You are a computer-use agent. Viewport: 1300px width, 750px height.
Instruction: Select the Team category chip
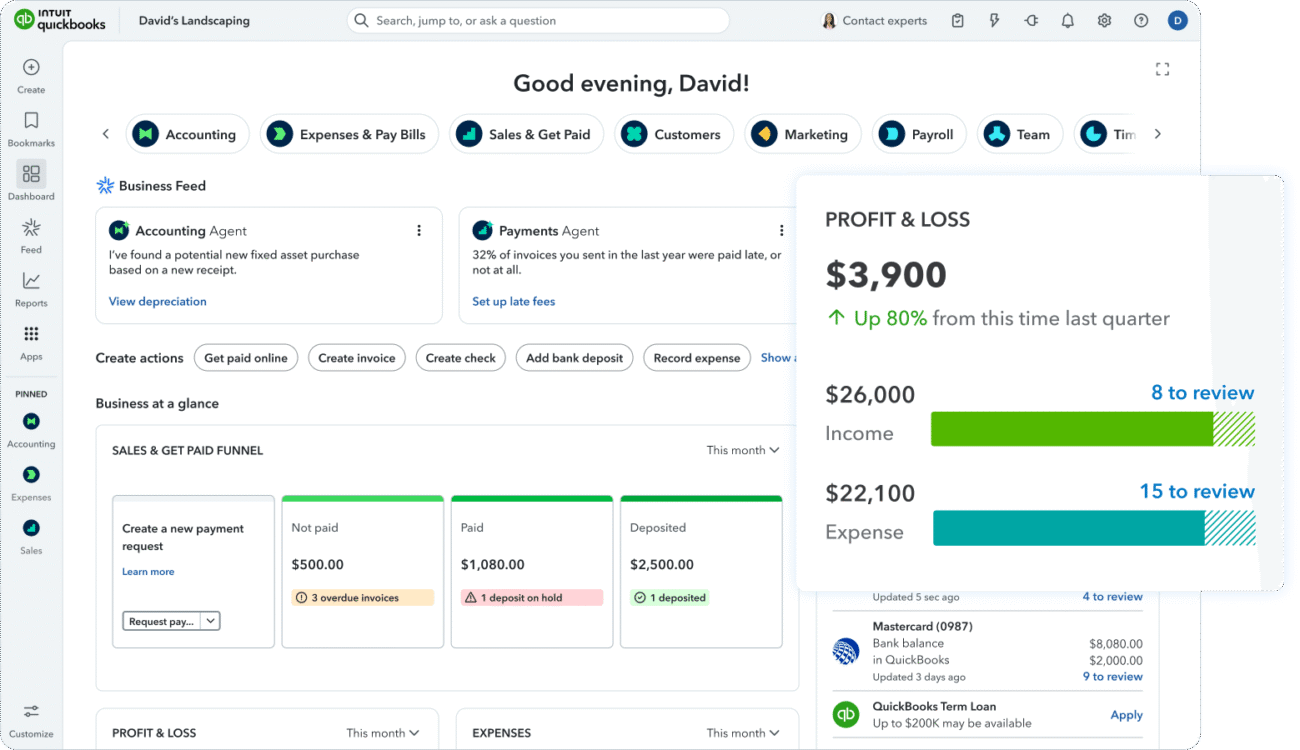tap(1019, 134)
